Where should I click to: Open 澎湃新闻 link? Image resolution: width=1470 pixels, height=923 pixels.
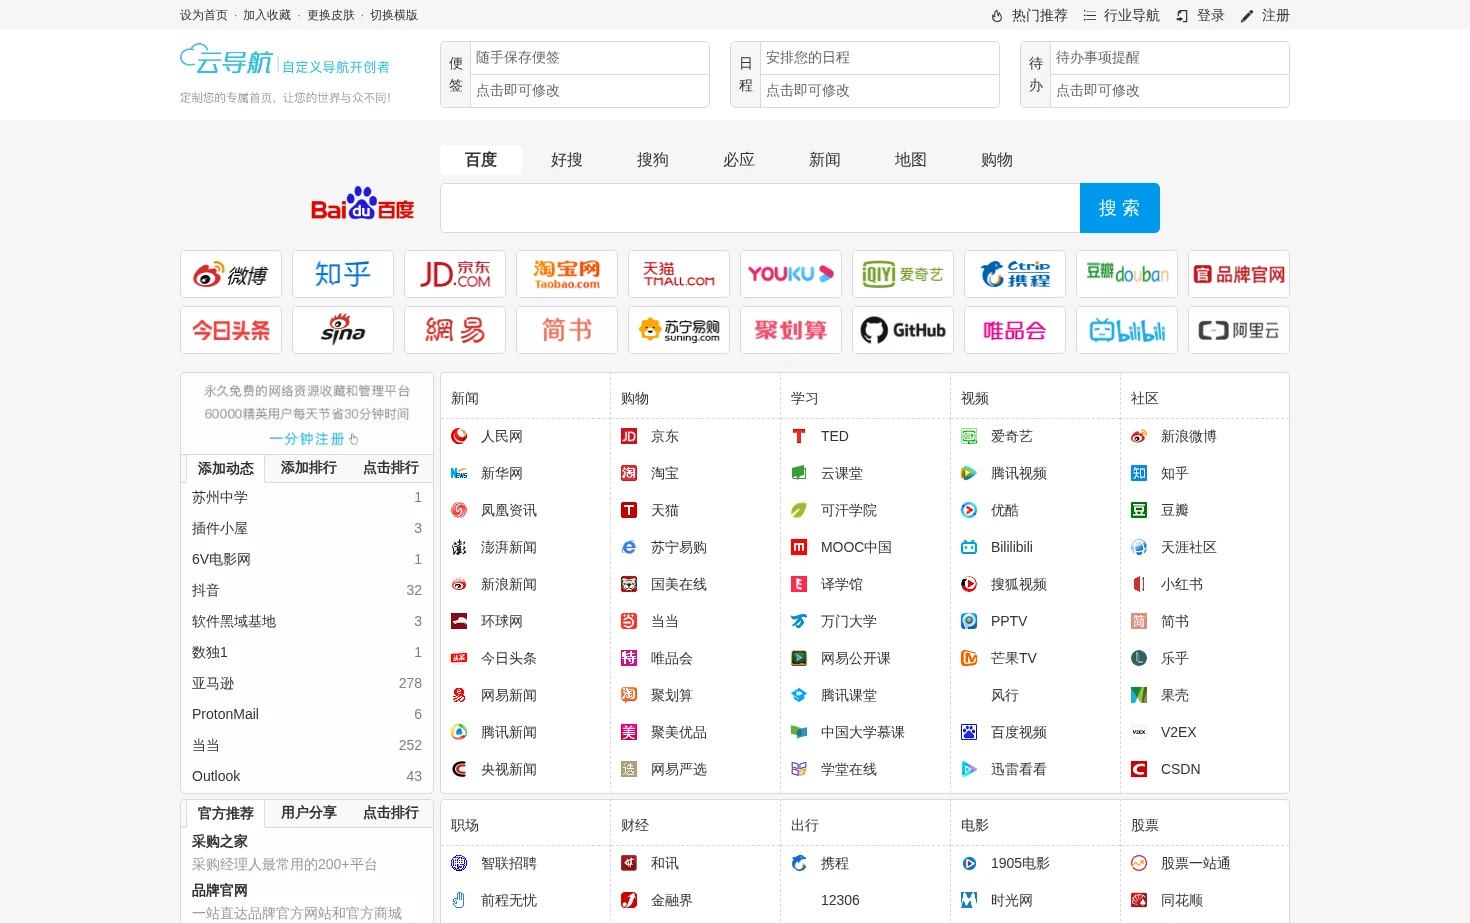point(509,547)
